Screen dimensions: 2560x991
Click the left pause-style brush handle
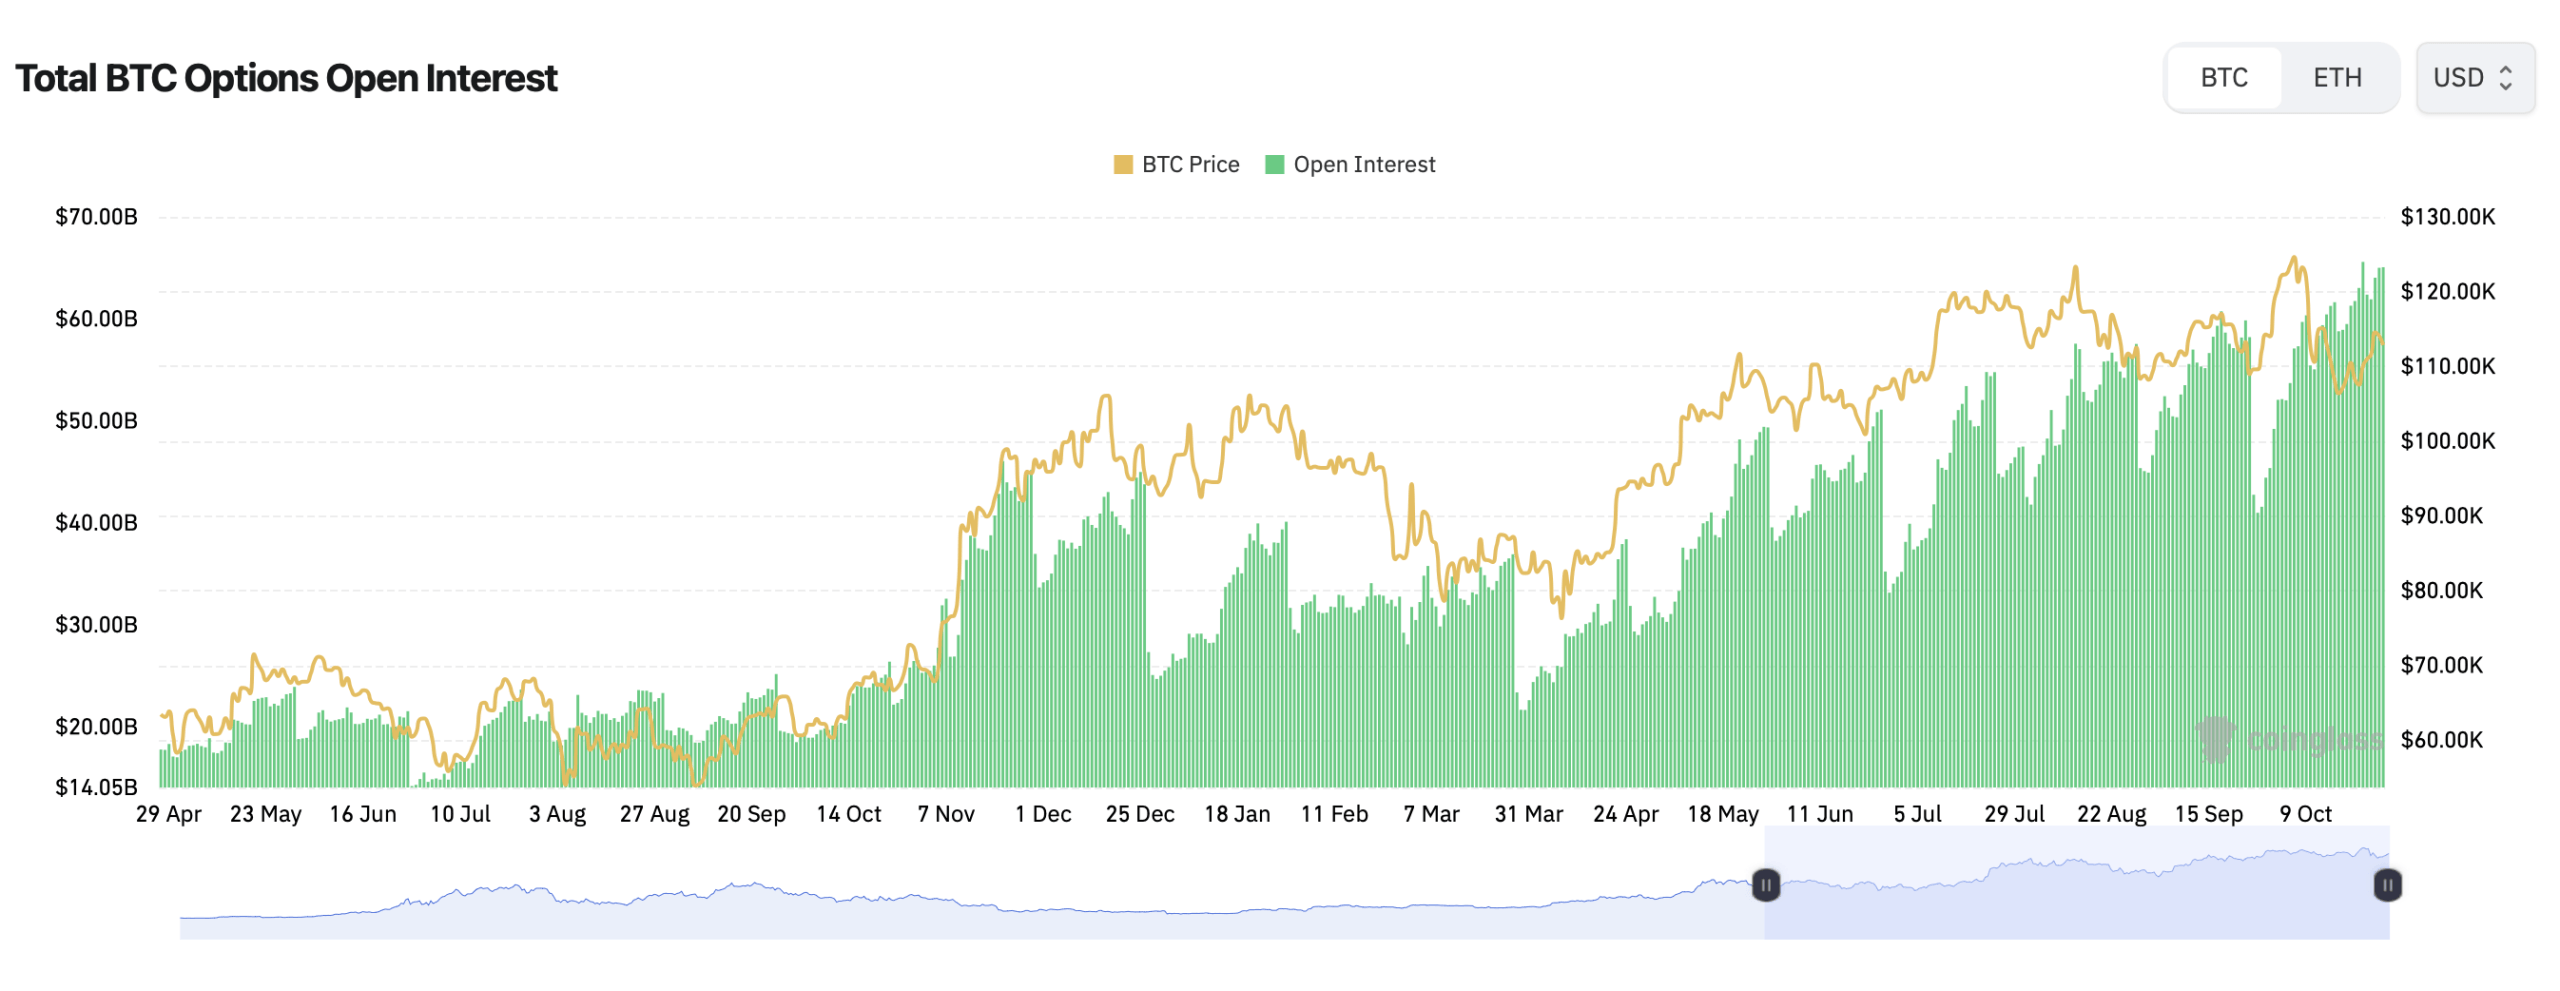point(1766,885)
